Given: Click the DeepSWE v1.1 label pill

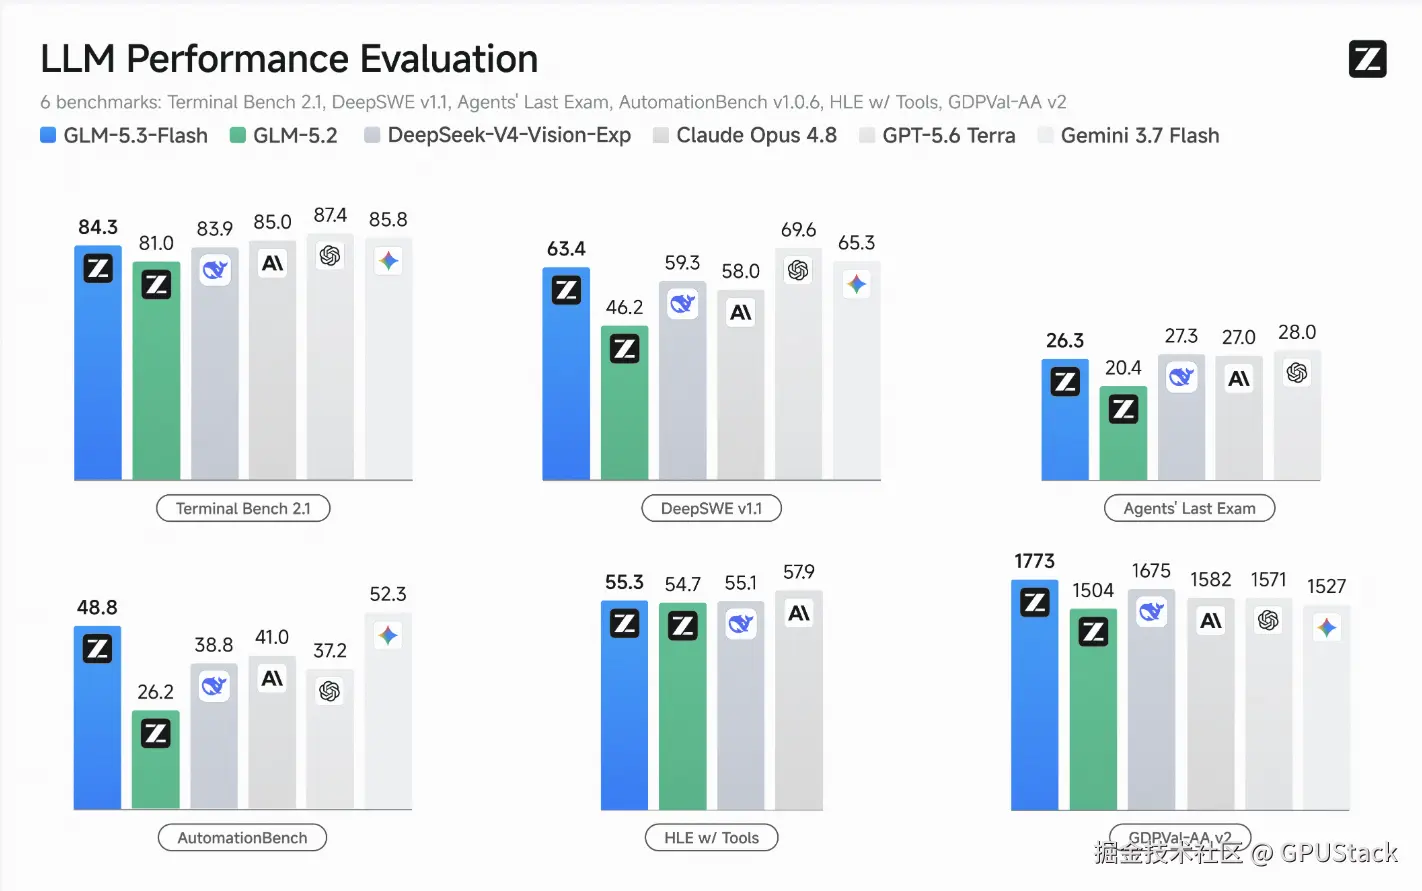Looking at the screenshot, I should click(x=711, y=508).
